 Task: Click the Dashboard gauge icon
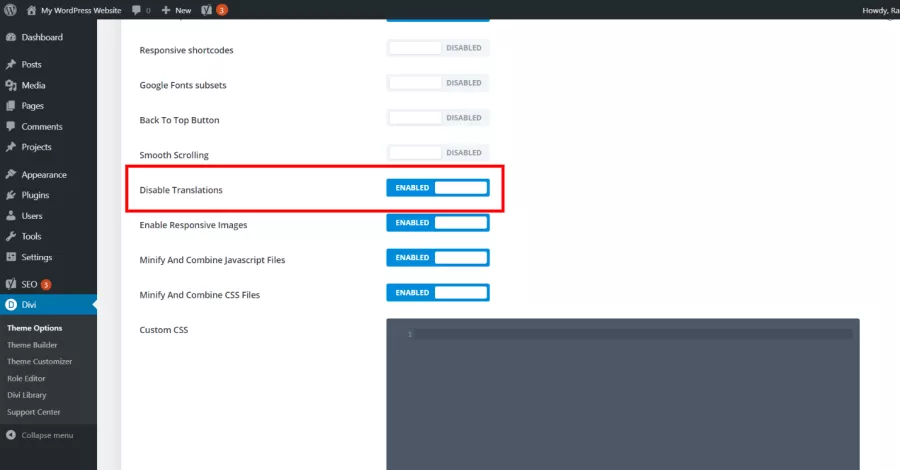click(x=11, y=37)
